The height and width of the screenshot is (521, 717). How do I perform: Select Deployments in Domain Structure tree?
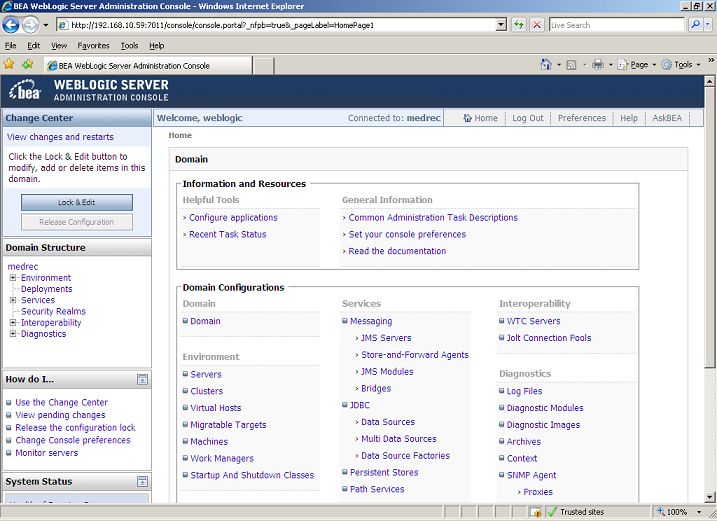(47, 289)
